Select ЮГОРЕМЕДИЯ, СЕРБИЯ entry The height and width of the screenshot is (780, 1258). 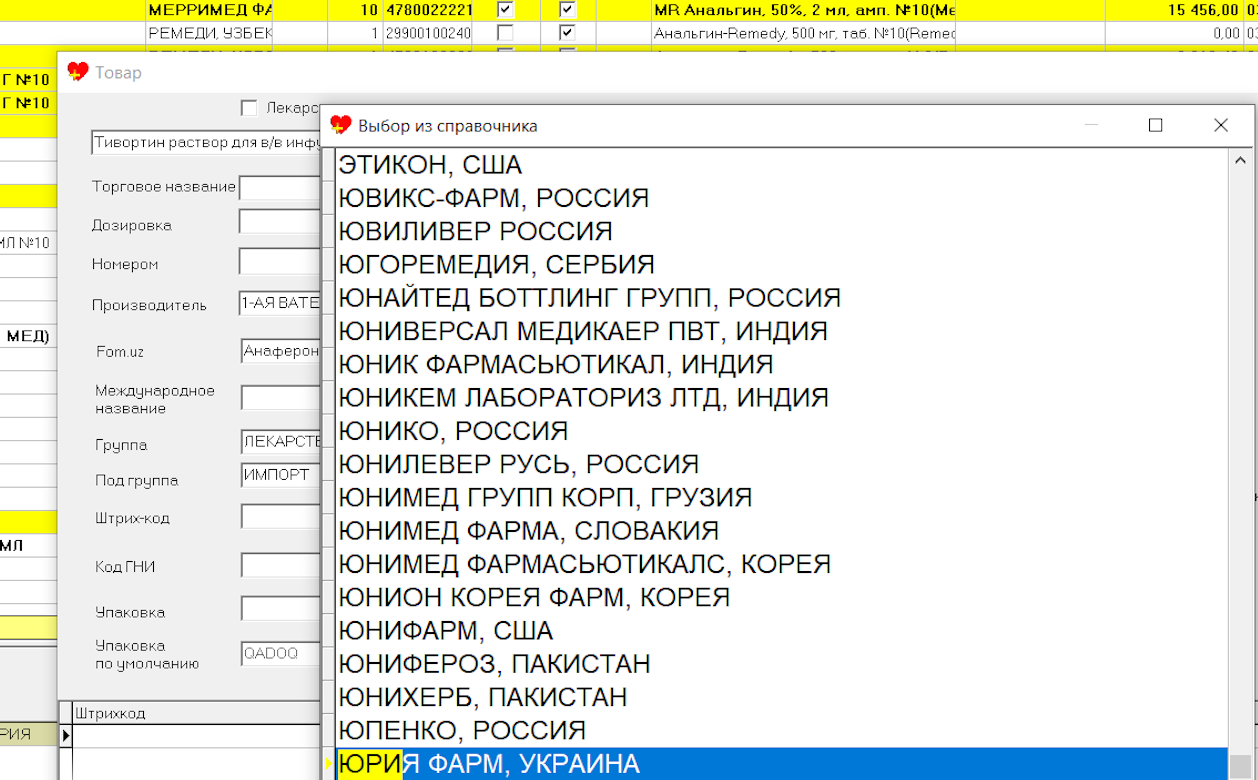781,265
